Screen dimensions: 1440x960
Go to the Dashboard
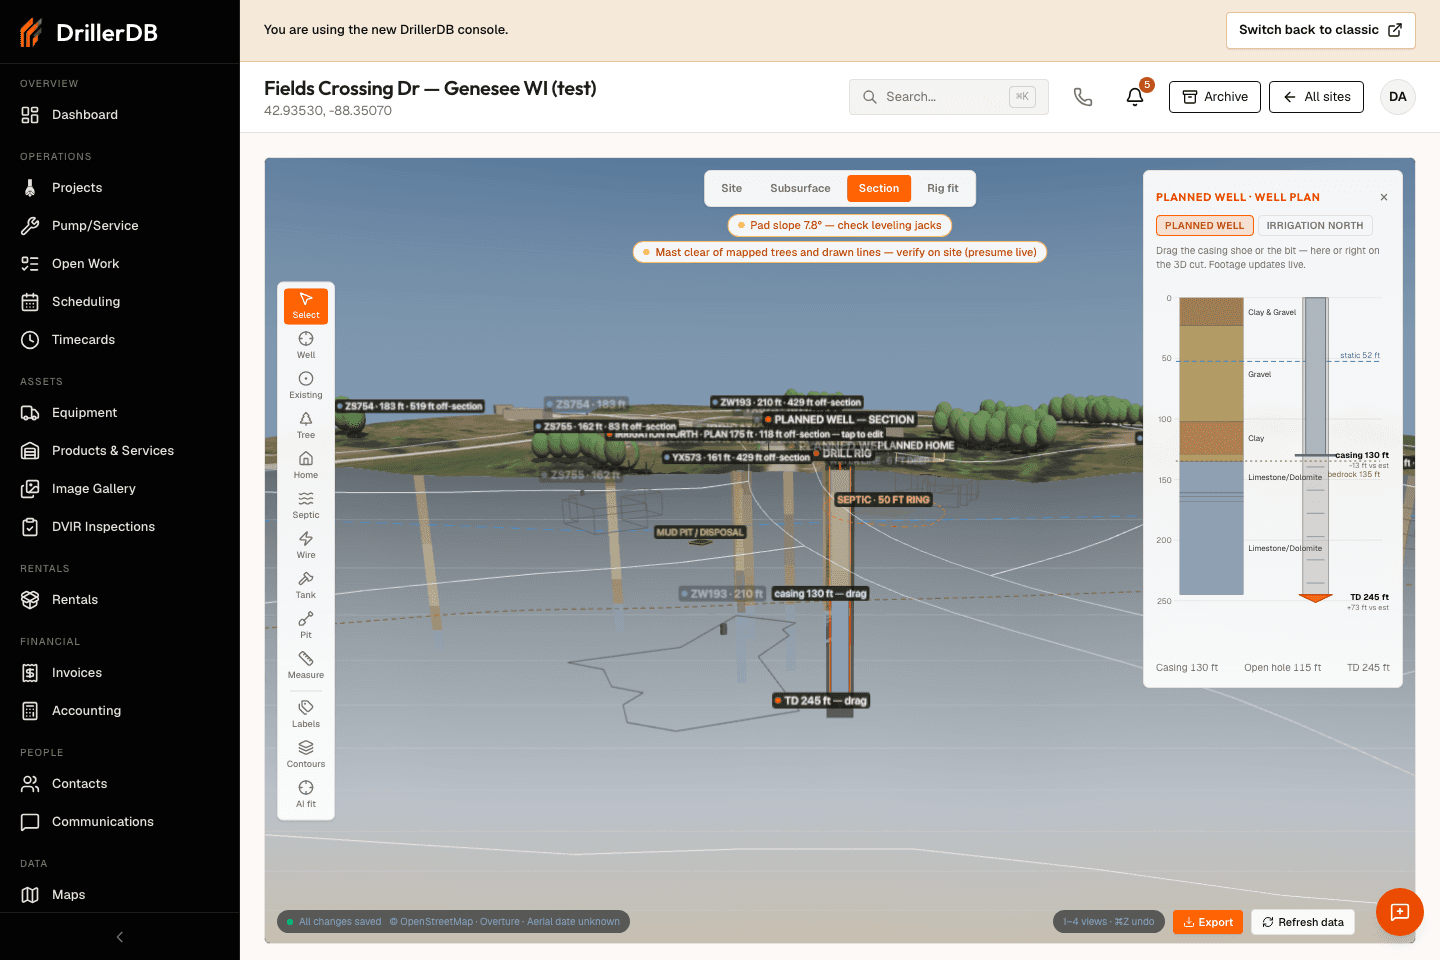click(x=120, y=115)
